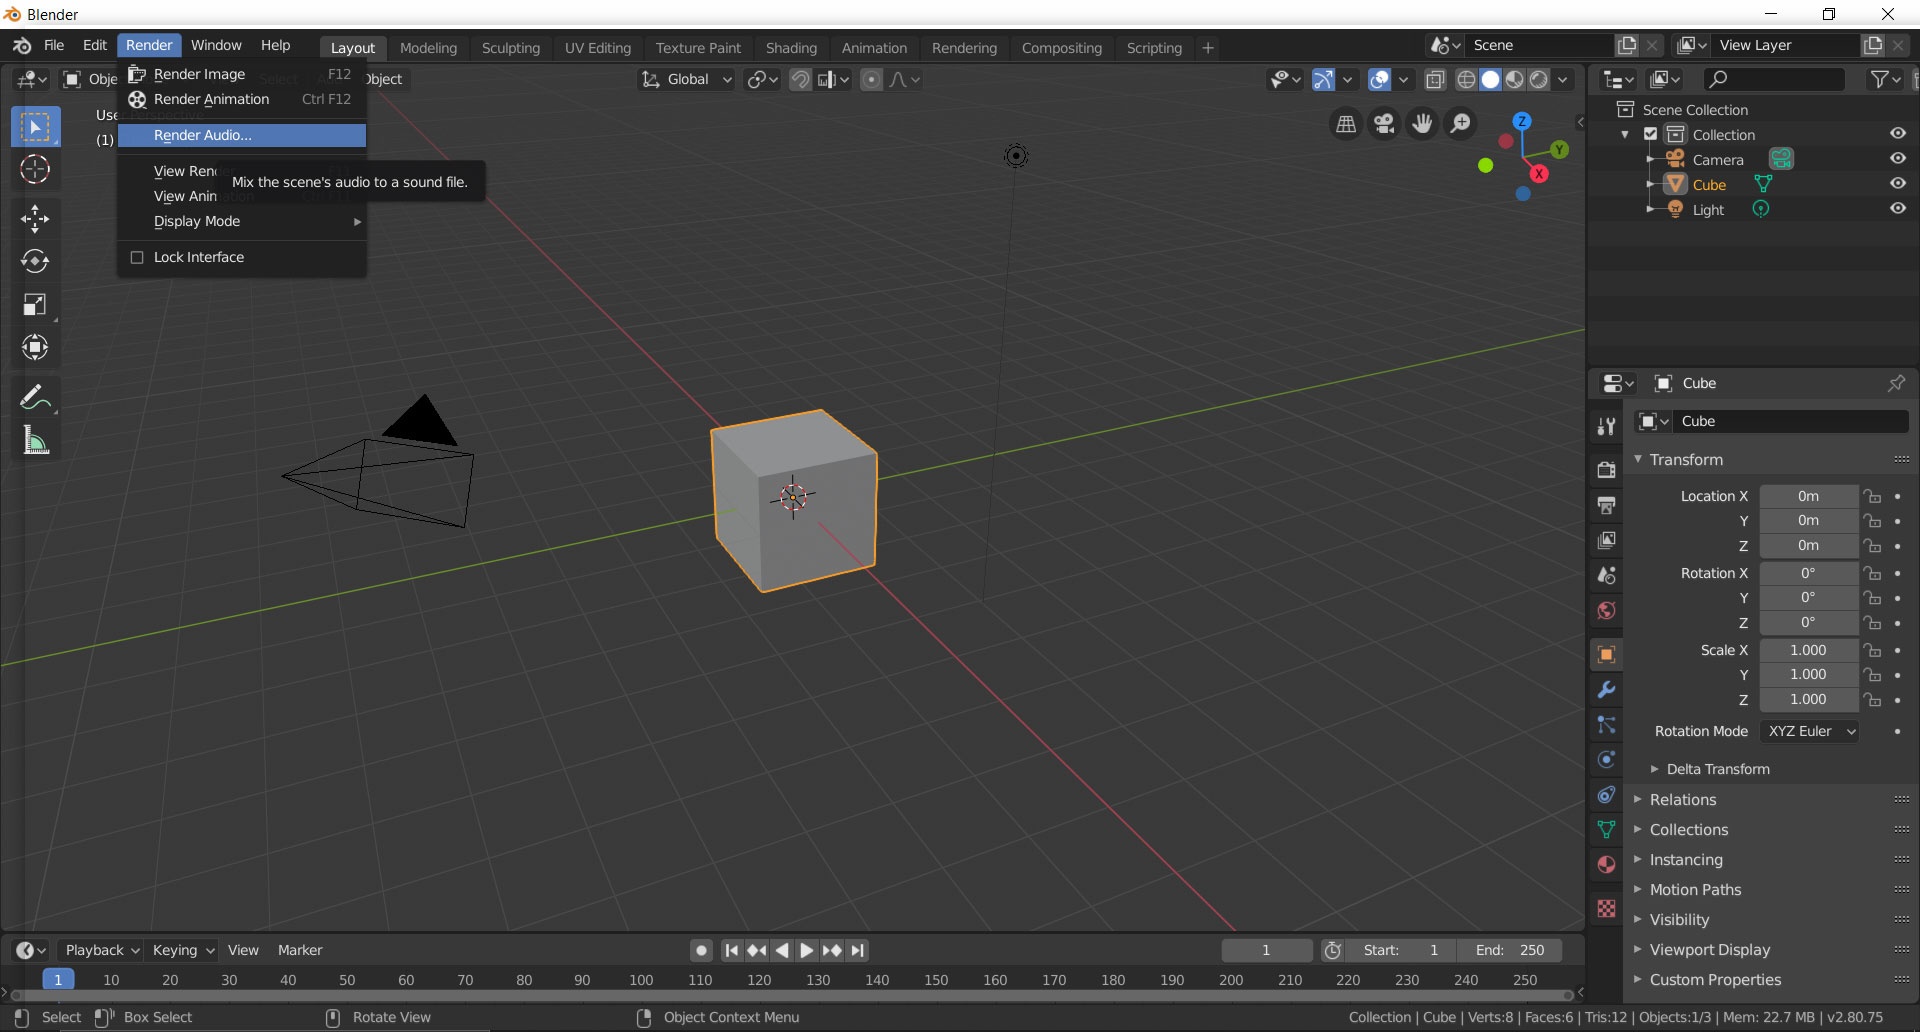The height and width of the screenshot is (1032, 1920).
Task: Toggle the Collection exclude checkbox
Action: click(1651, 134)
